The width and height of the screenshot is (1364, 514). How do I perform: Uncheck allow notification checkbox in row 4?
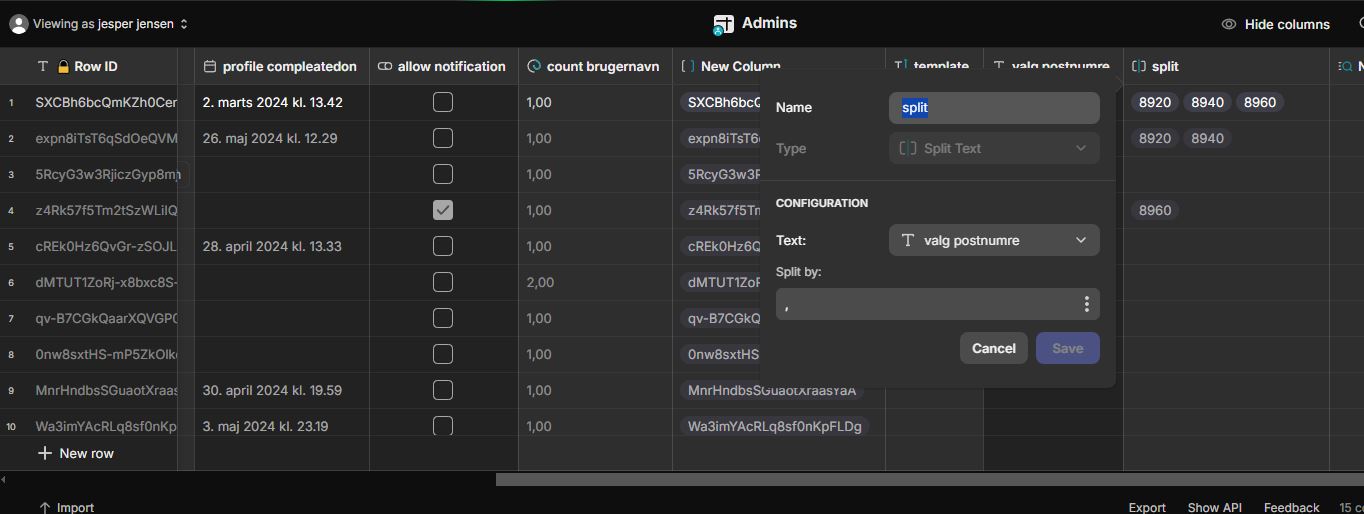pyautogui.click(x=443, y=210)
